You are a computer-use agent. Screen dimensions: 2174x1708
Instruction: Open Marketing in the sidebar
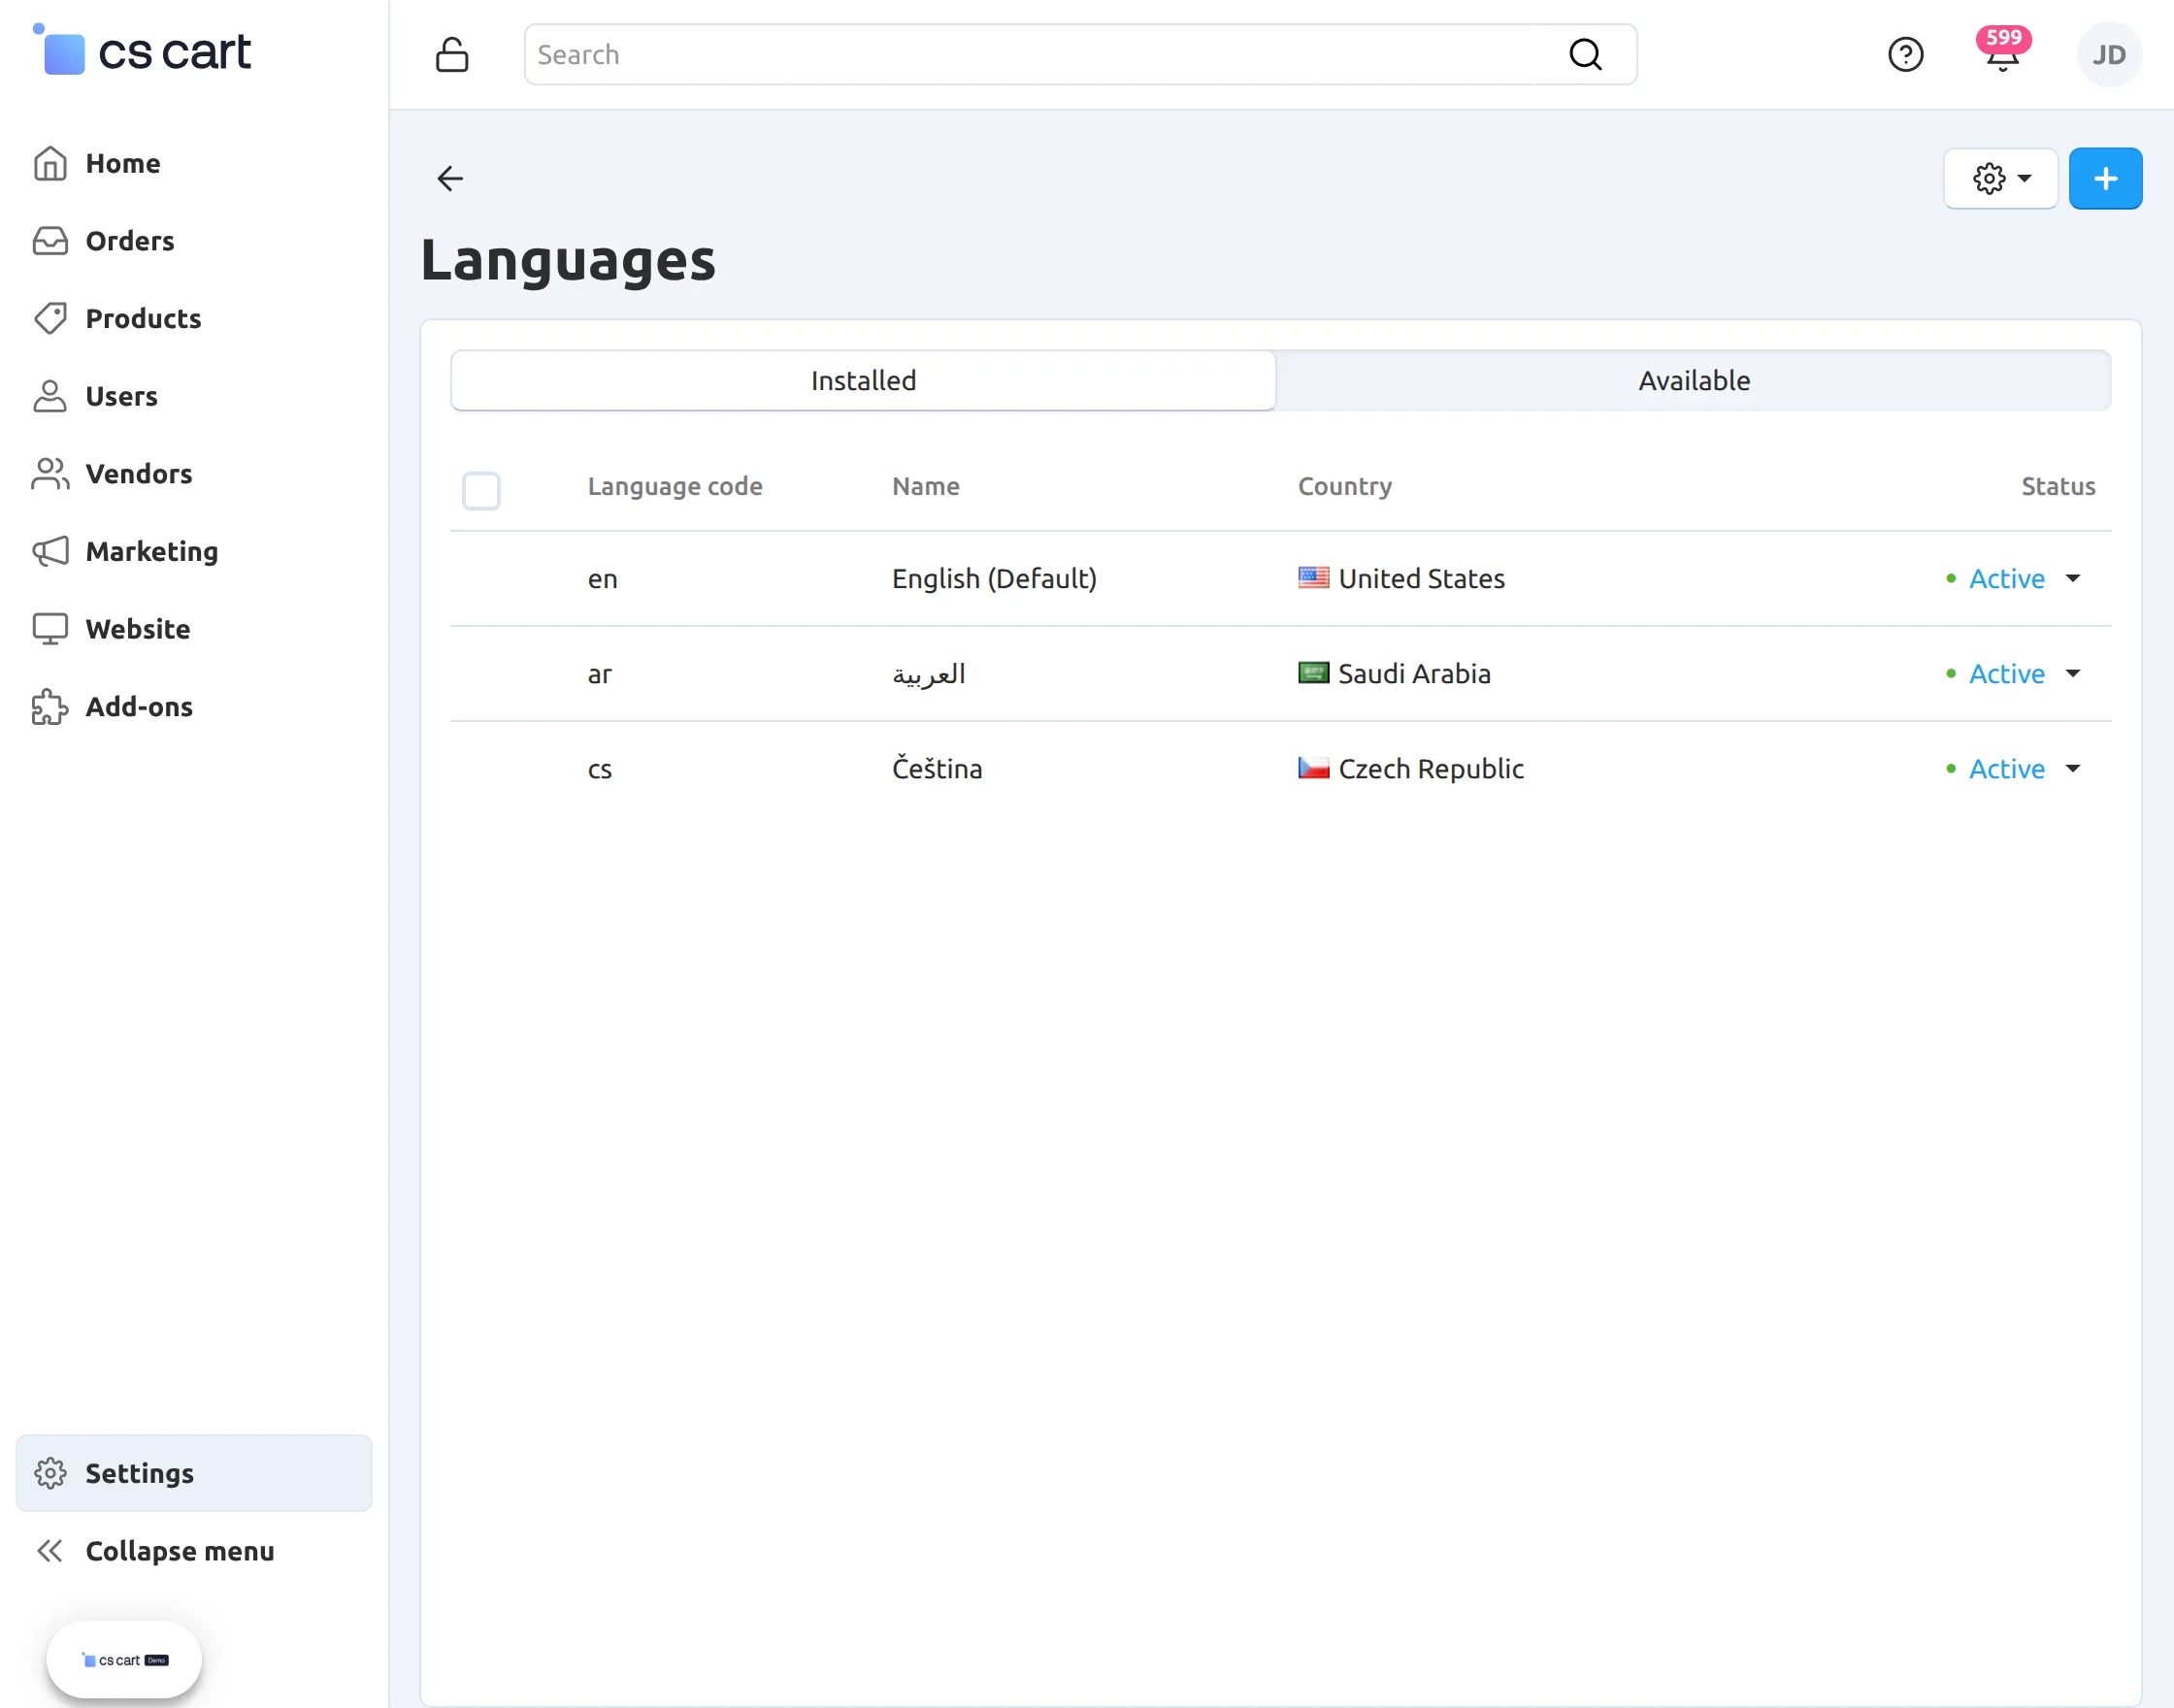[x=194, y=551]
